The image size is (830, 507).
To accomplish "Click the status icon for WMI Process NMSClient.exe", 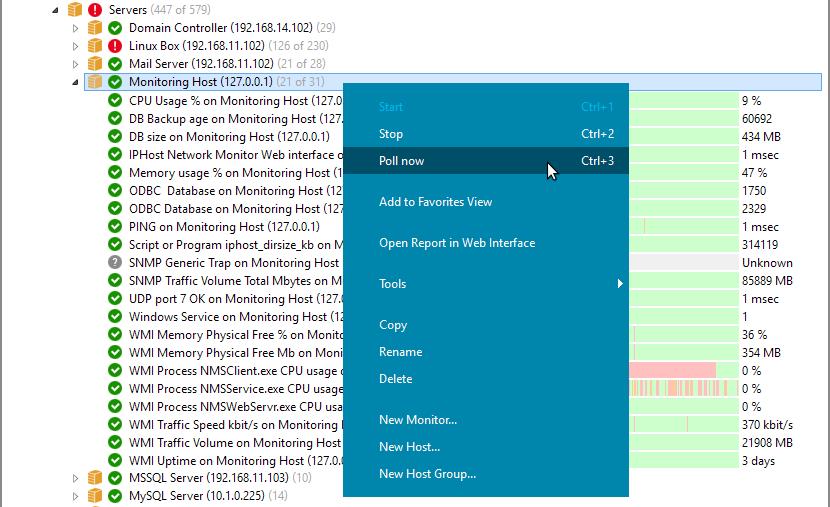I will [115, 370].
